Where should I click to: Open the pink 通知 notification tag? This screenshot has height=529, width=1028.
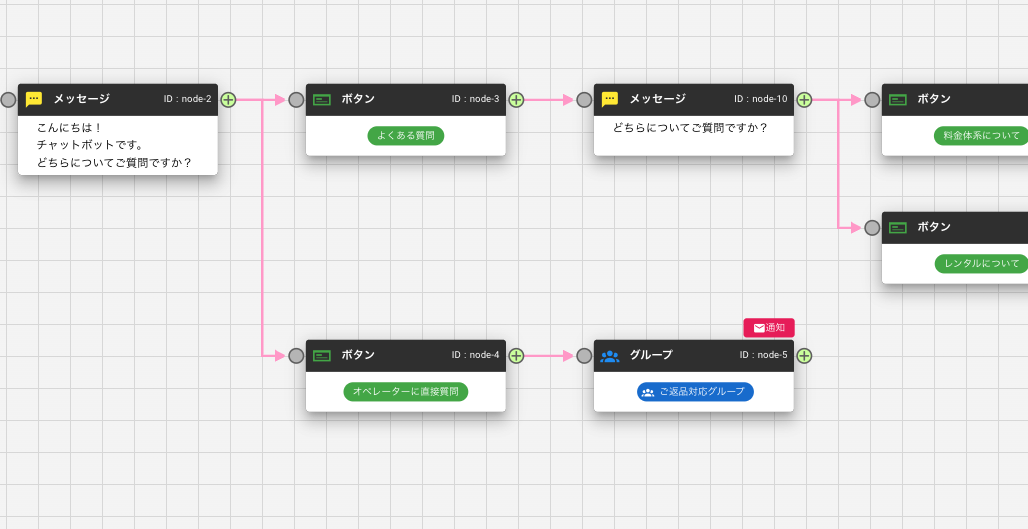768,328
